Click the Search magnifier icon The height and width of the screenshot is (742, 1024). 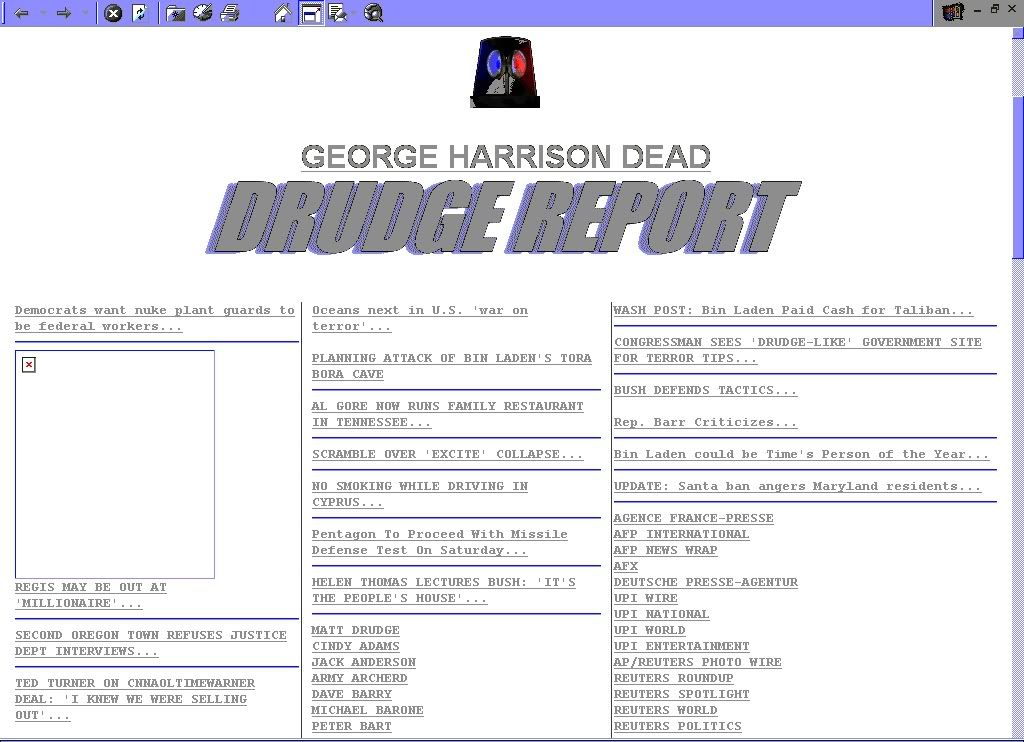click(x=374, y=13)
